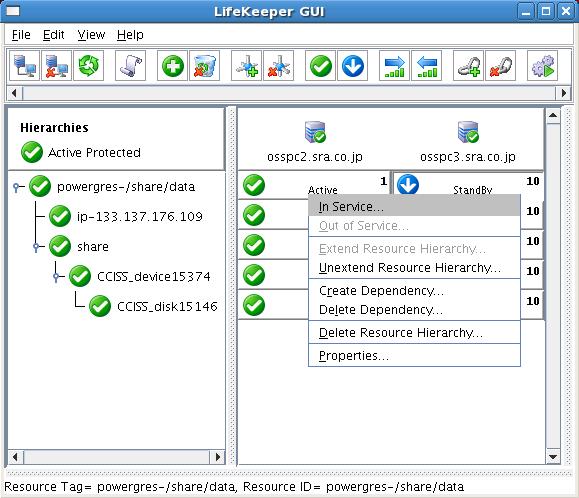The width and height of the screenshot is (579, 498).
Task: Collapse the powergres-/share/data tree node
Action: point(16,187)
